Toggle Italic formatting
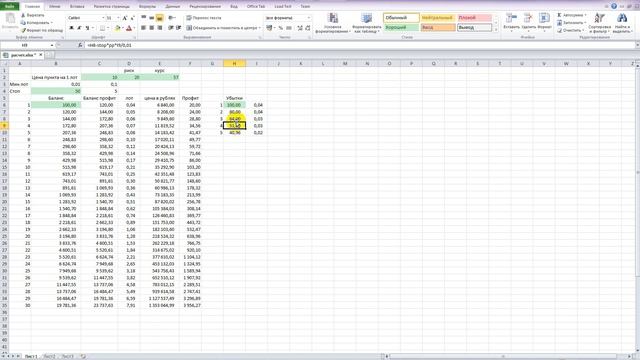Image resolution: width=640 pixels, height=360 pixels. (x=79, y=28)
